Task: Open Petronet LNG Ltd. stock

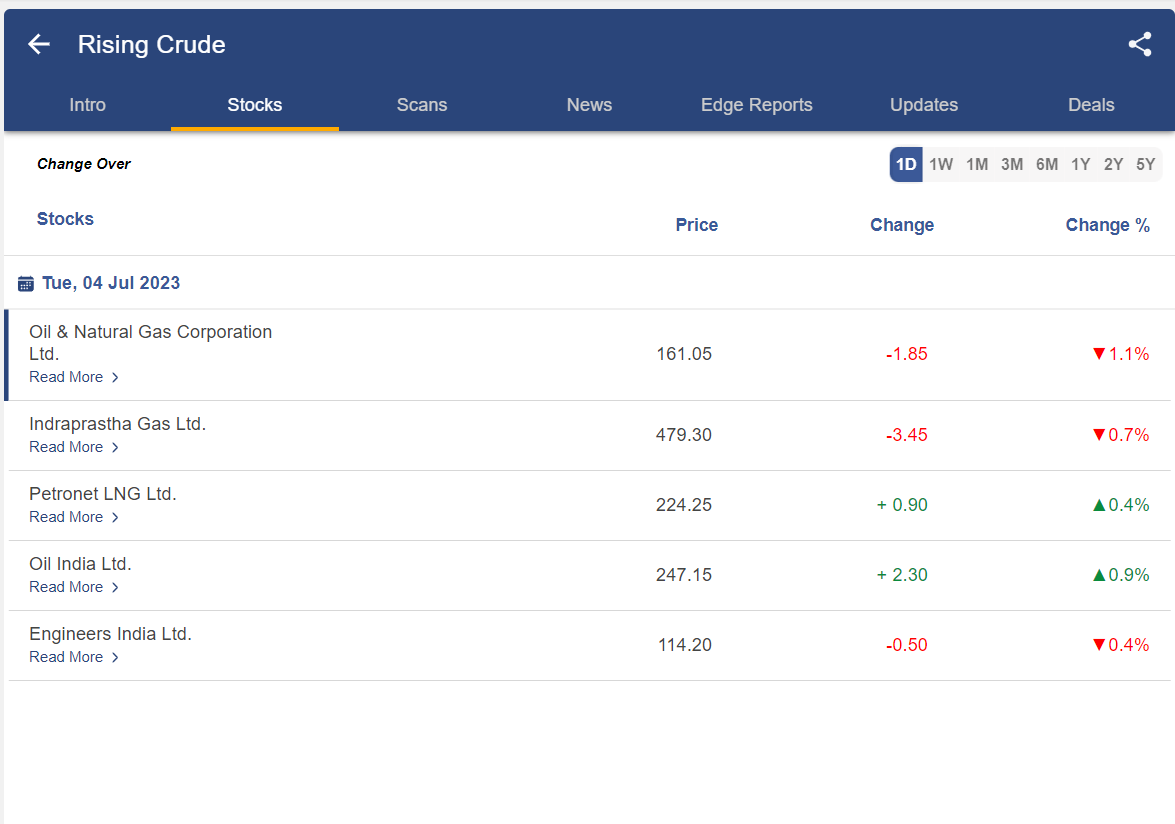Action: 103,494
